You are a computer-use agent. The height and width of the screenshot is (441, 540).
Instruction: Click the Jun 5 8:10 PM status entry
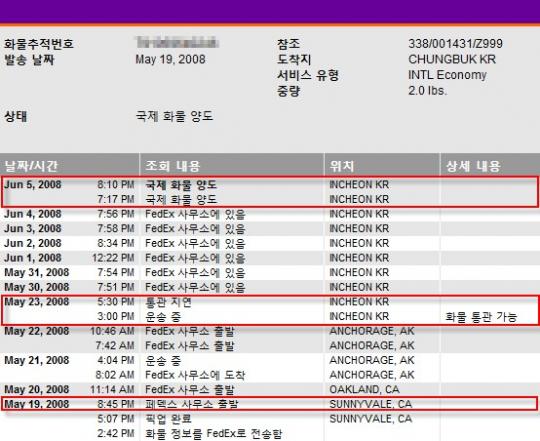pyautogui.click(x=270, y=185)
